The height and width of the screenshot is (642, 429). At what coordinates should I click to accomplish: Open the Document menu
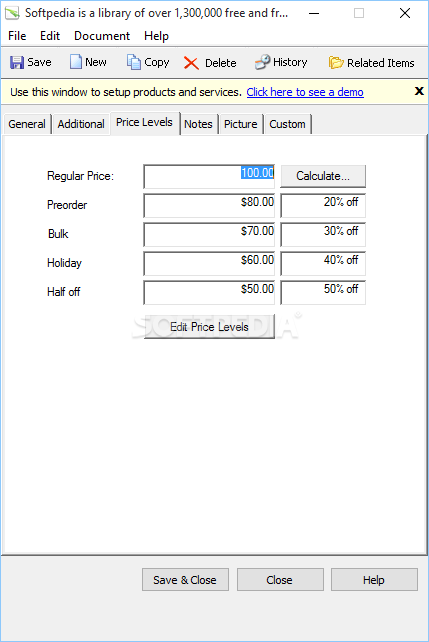(102, 36)
